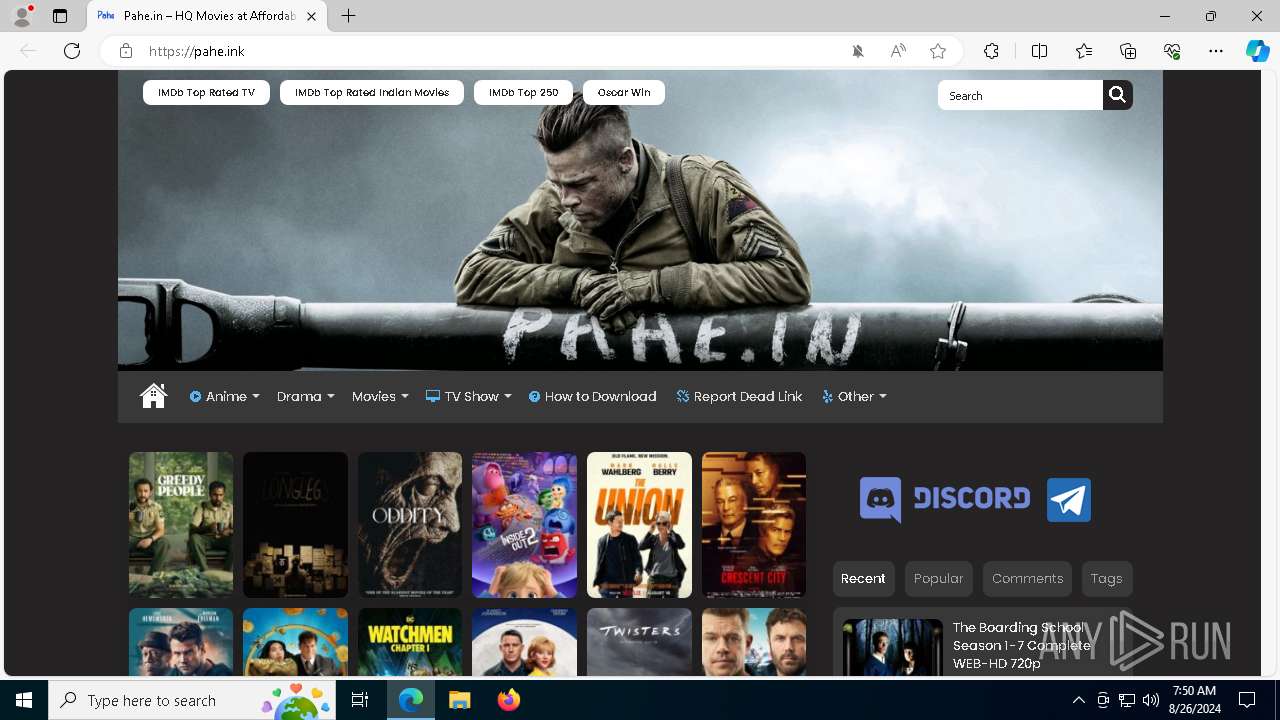Go to the Pahe home icon

tap(153, 396)
